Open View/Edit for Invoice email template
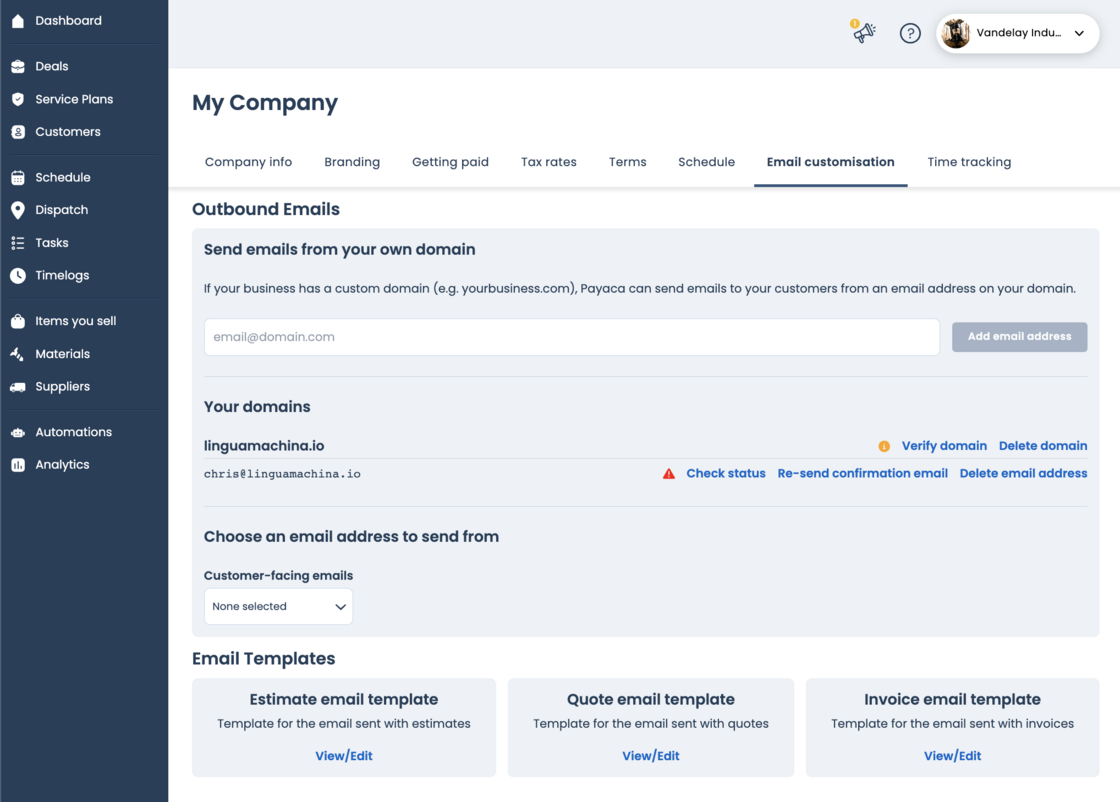 [x=952, y=756]
